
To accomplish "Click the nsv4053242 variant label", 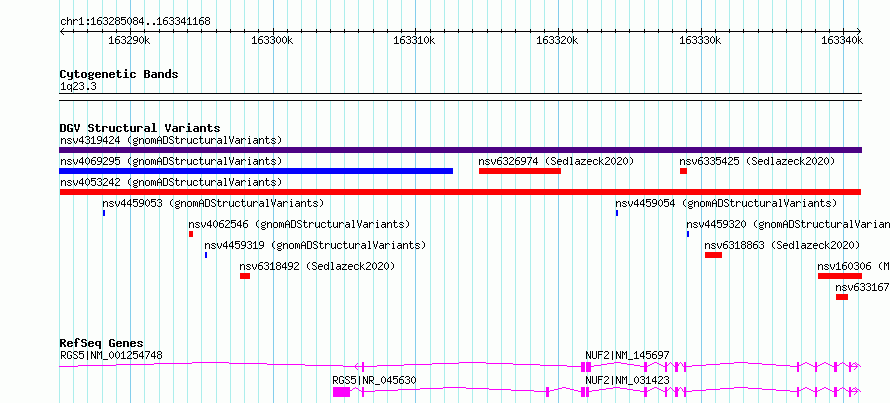I will pyautogui.click(x=171, y=182).
